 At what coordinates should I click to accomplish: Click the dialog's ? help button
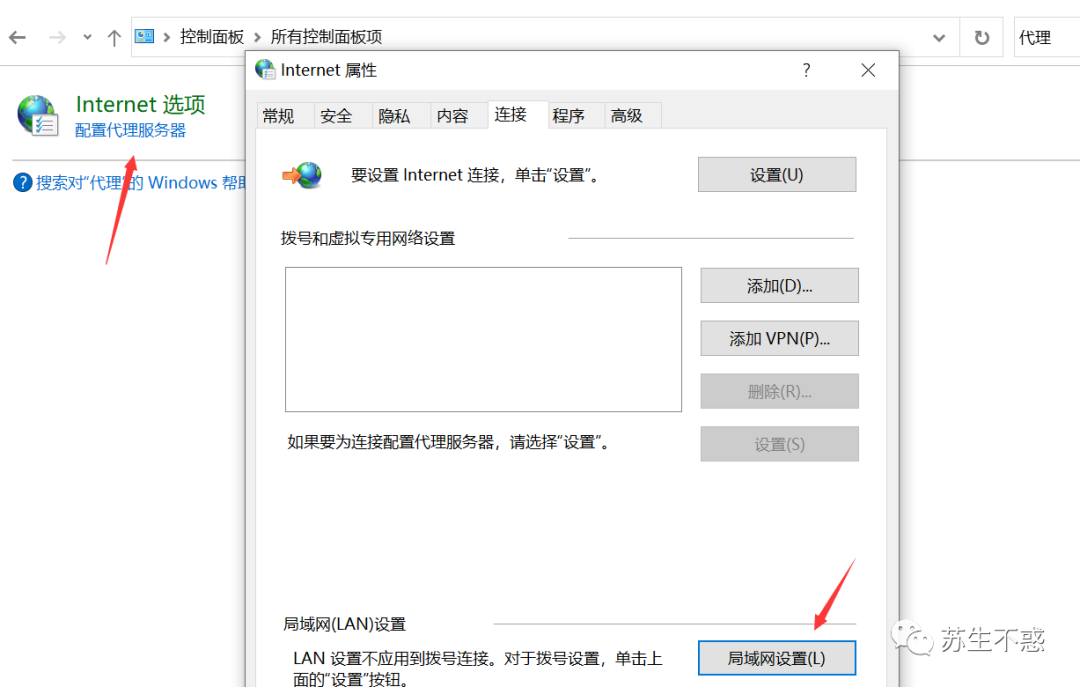point(806,70)
